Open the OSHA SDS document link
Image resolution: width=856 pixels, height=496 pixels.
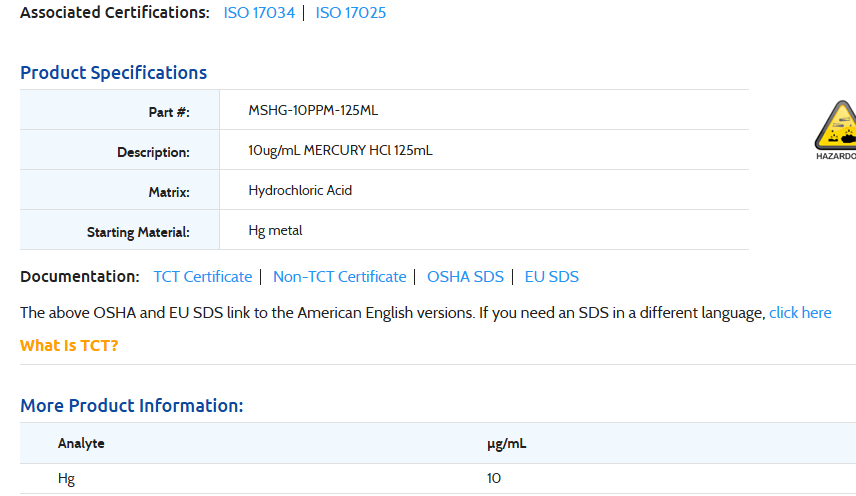coord(465,277)
